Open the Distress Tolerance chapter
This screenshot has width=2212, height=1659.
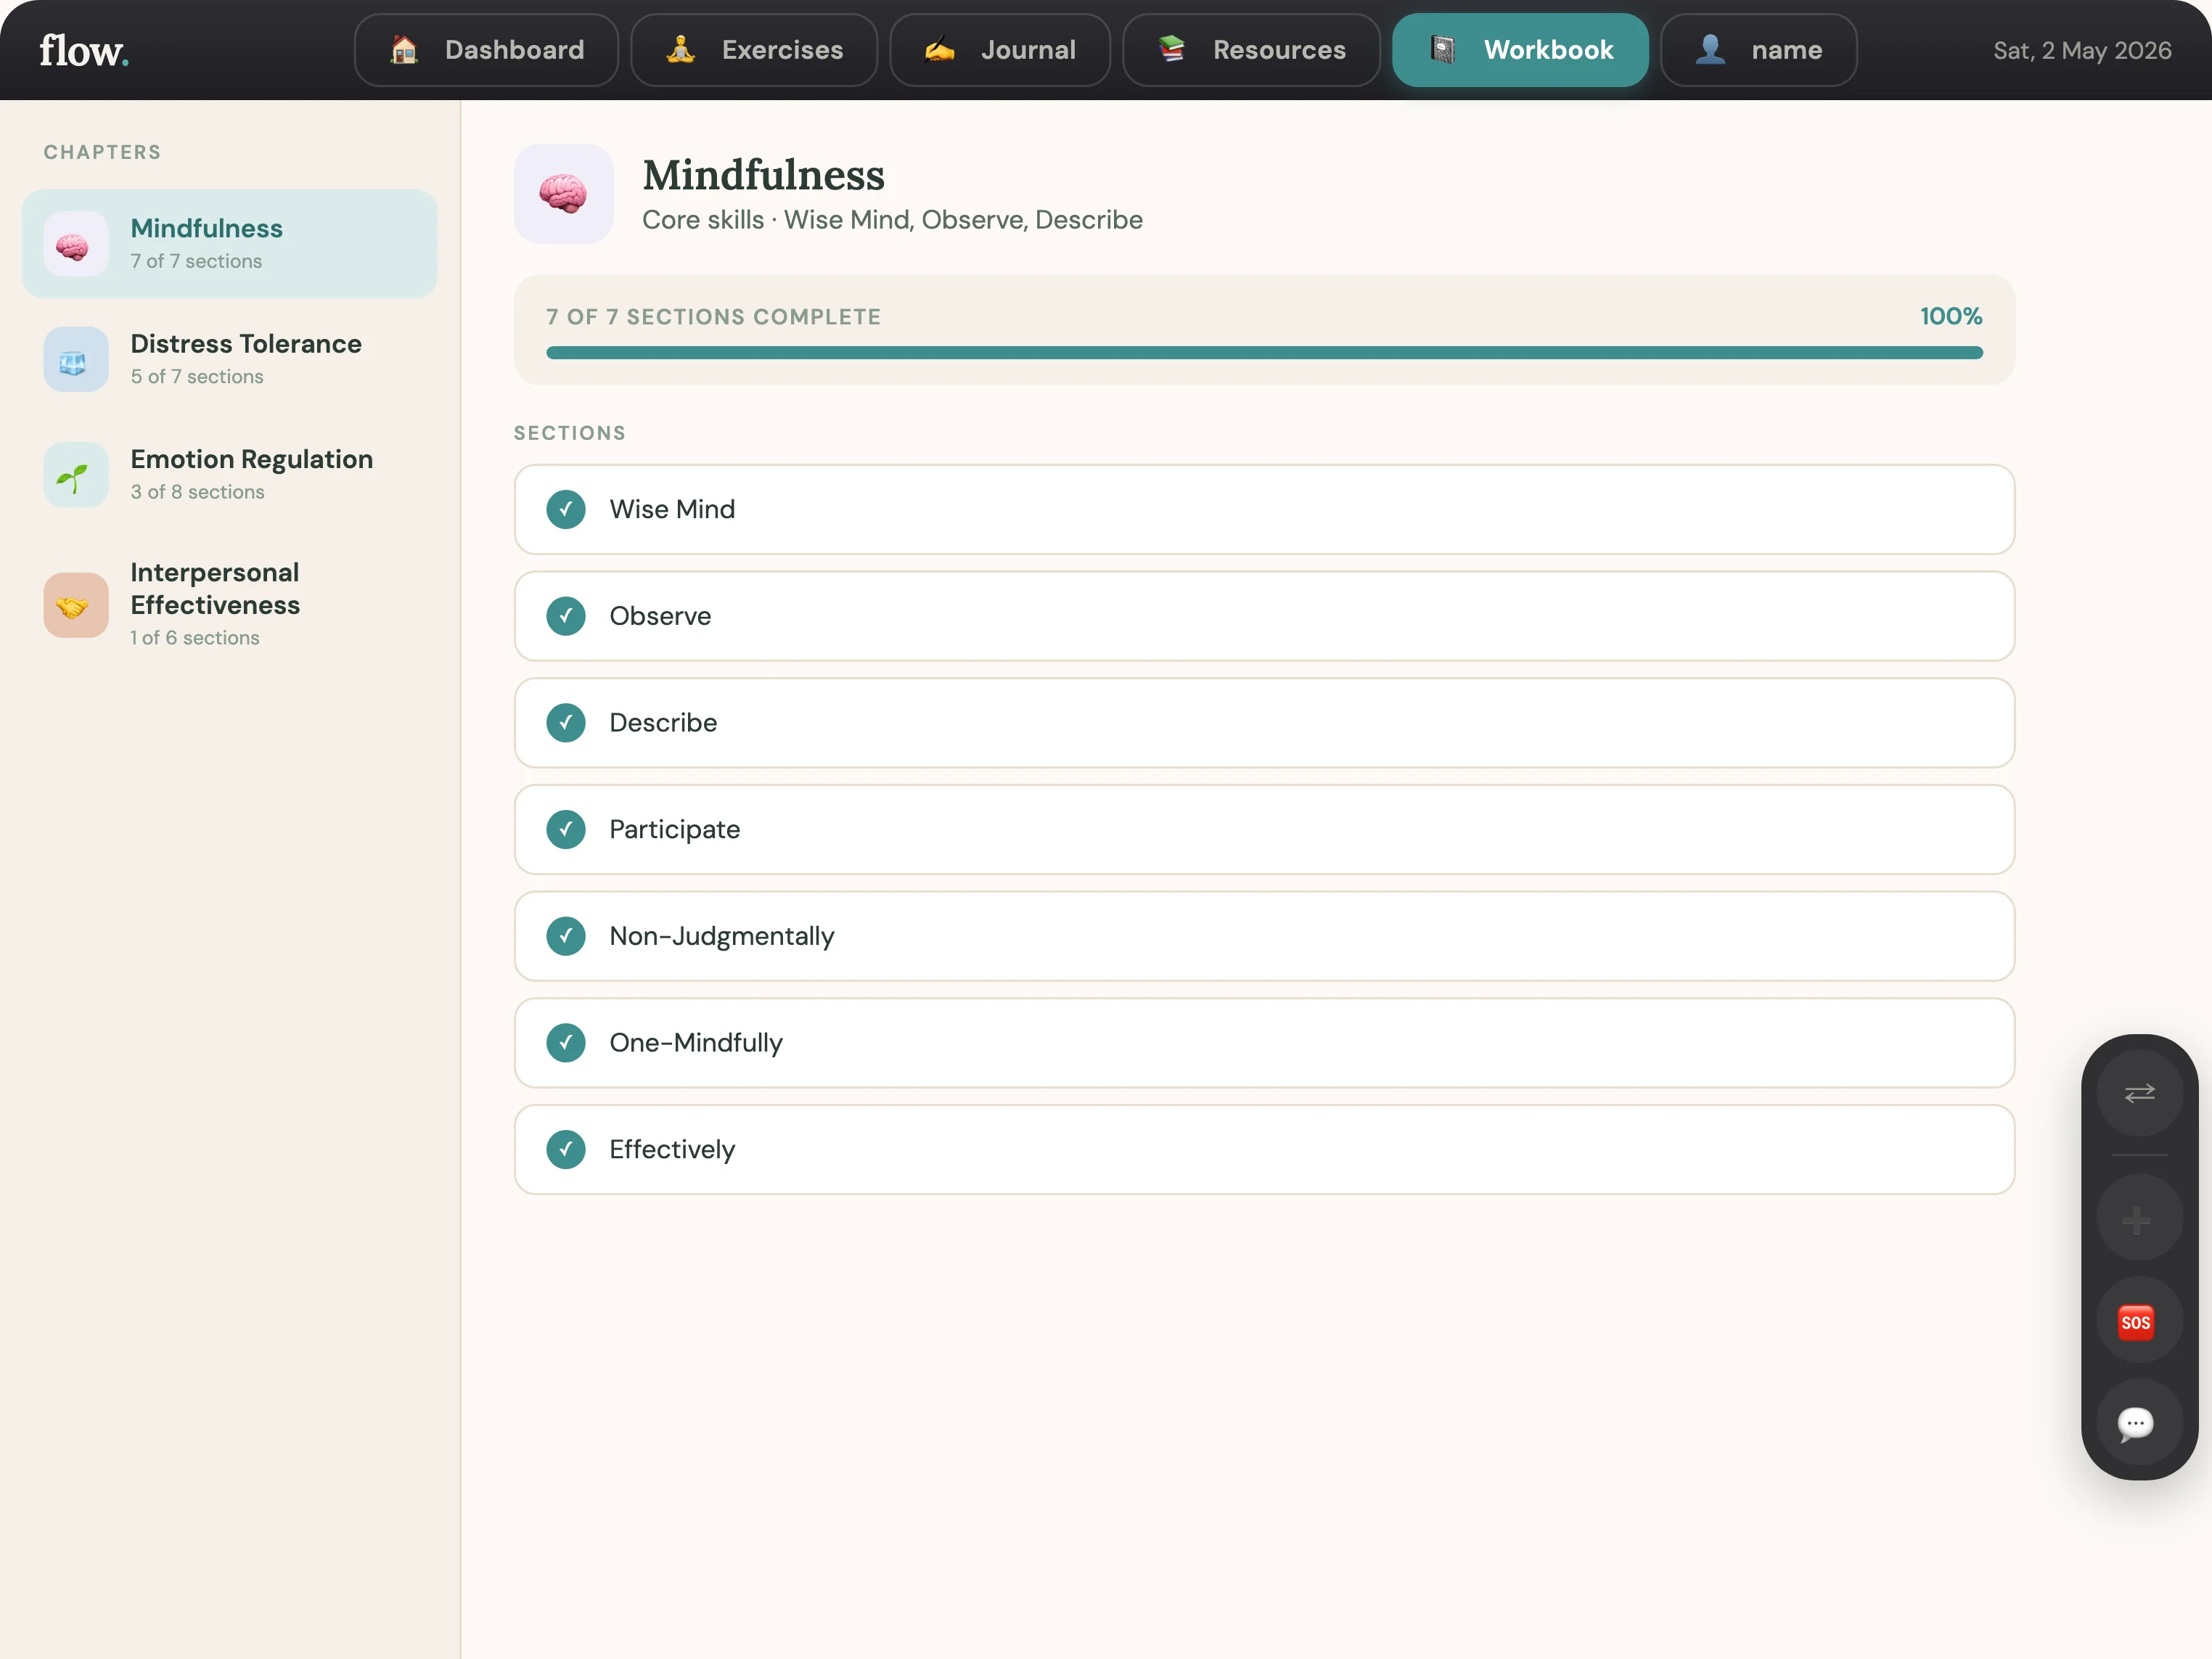click(230, 359)
